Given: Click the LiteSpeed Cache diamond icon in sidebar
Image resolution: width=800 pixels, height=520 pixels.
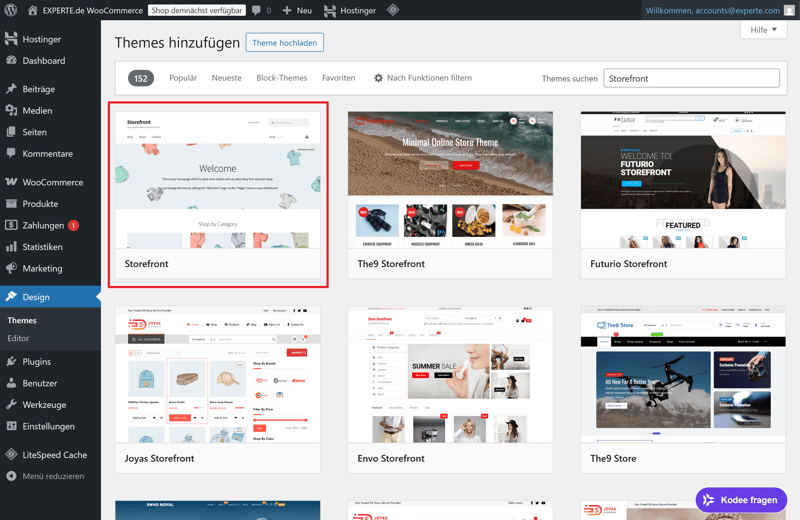Looking at the screenshot, I should pyautogui.click(x=11, y=454).
